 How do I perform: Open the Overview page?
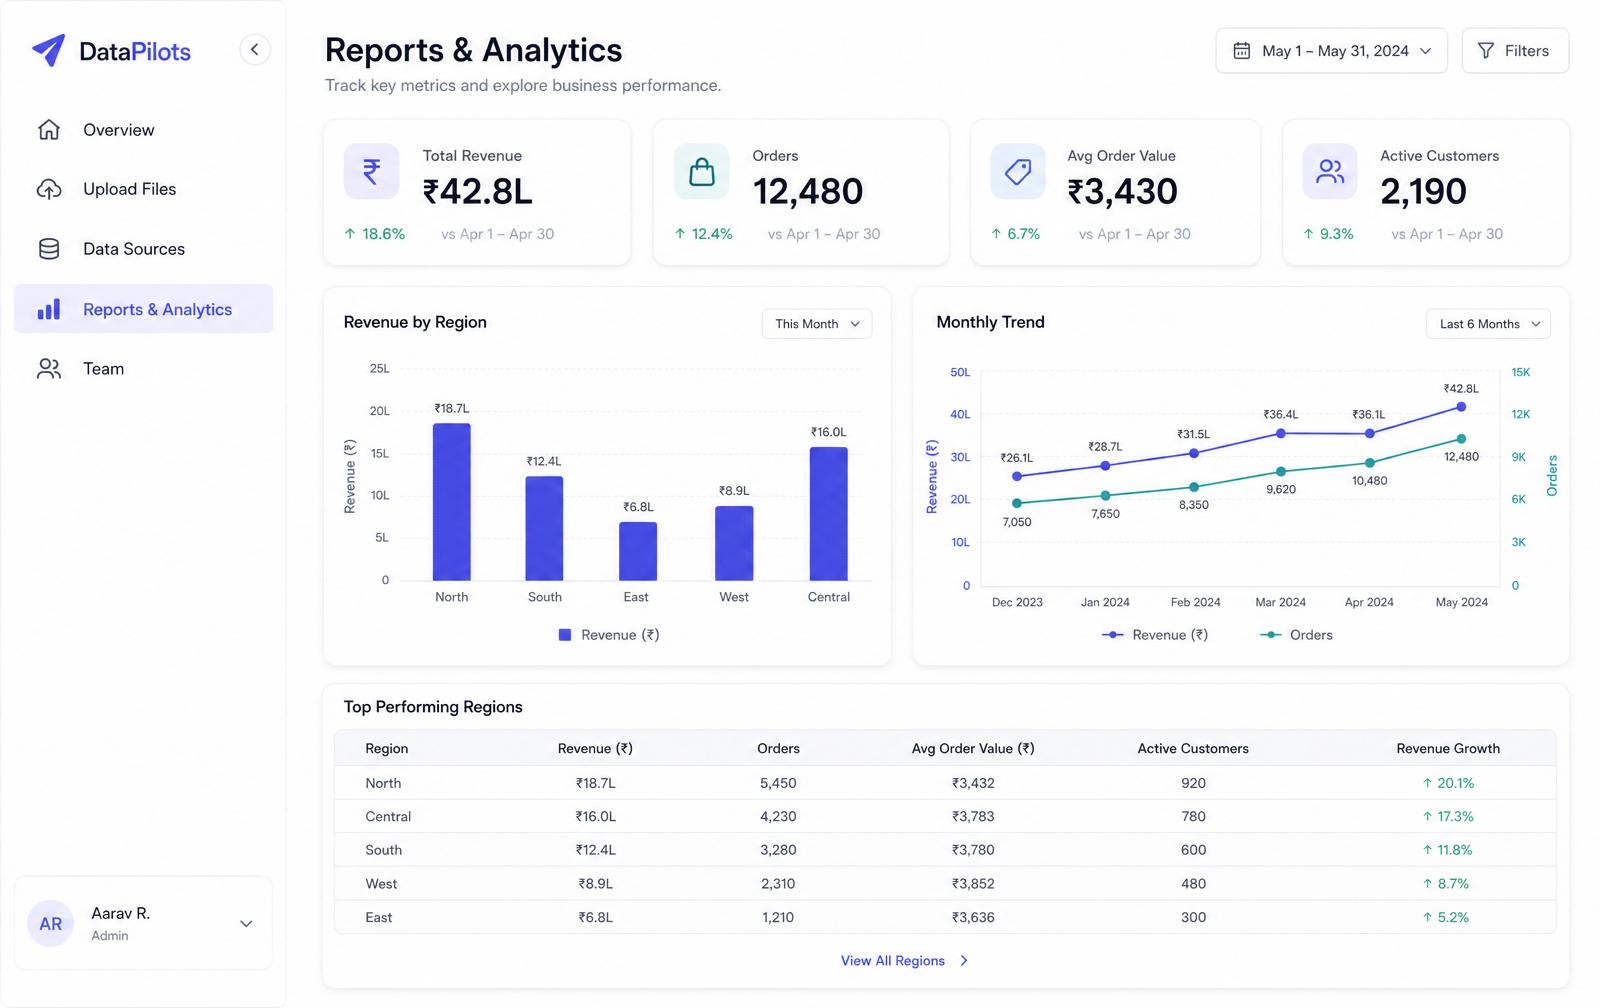pos(143,130)
